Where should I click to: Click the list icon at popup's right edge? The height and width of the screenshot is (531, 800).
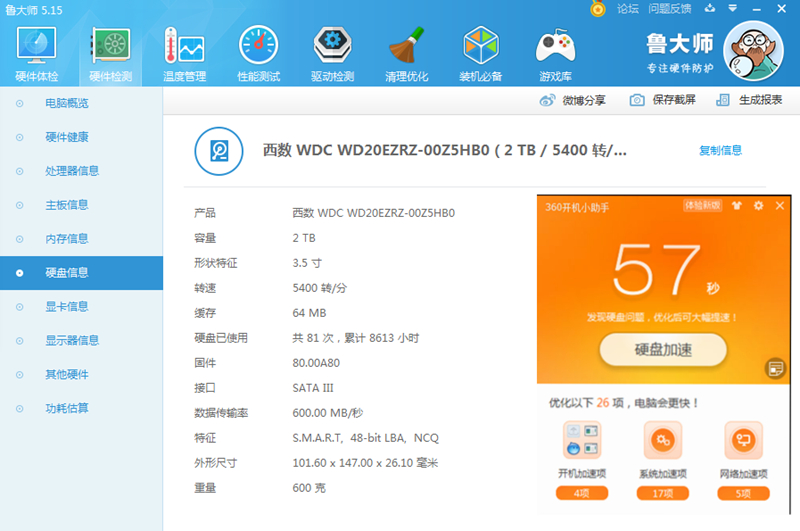[x=776, y=368]
